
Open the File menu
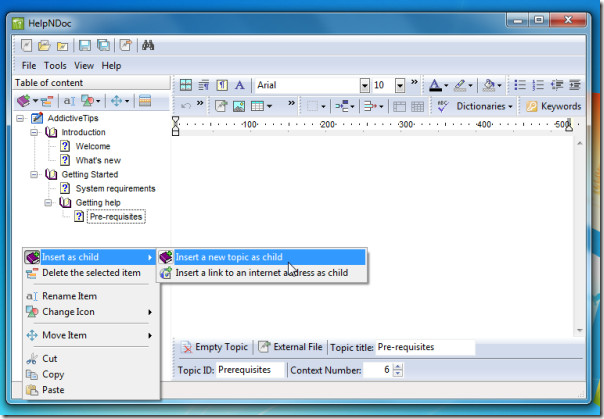pos(29,66)
